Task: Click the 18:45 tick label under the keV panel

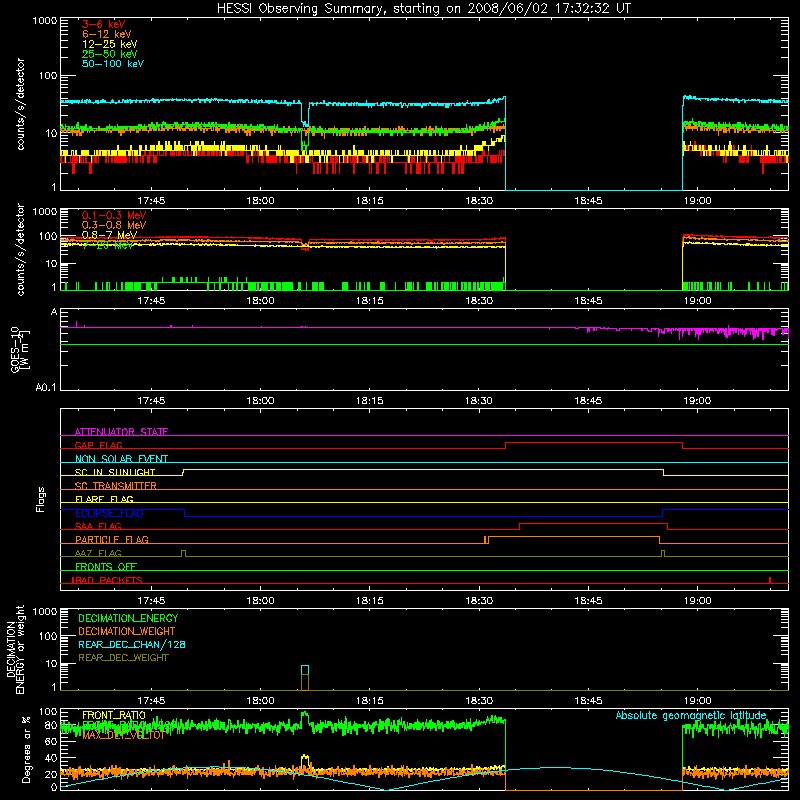Action: 588,201
